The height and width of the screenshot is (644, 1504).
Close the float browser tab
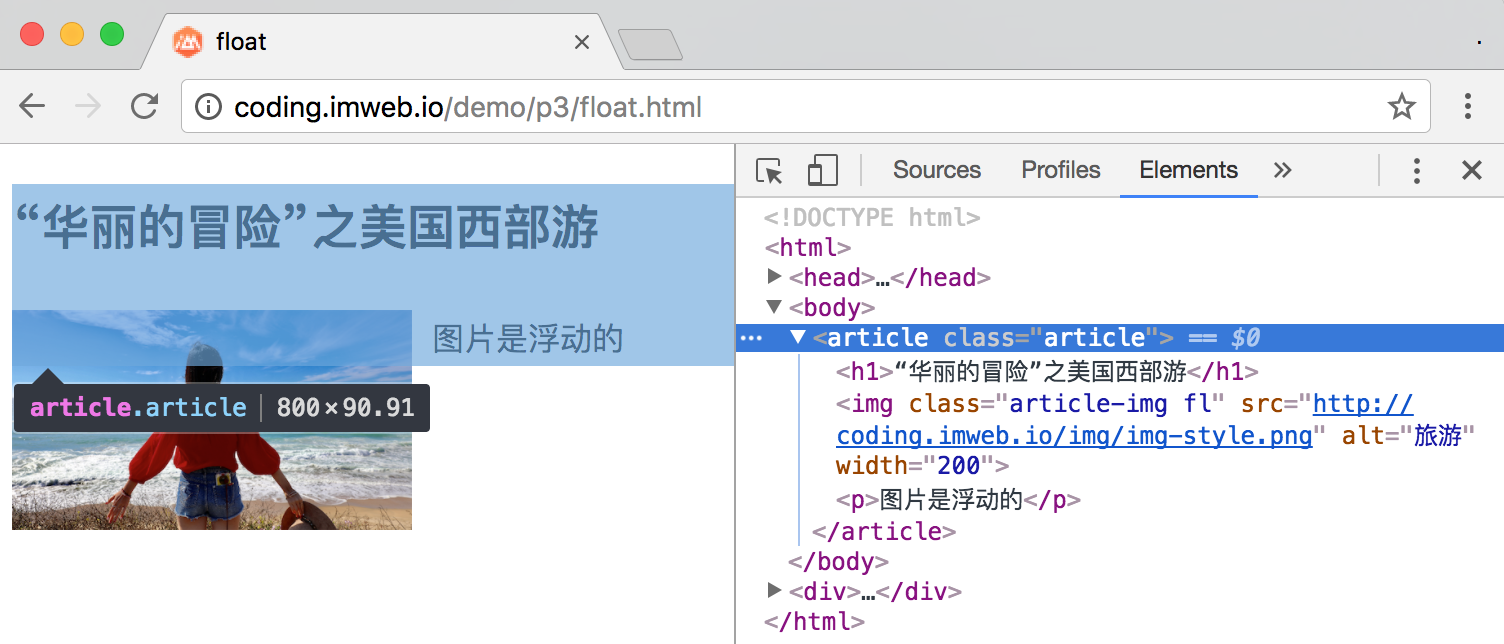[x=582, y=42]
